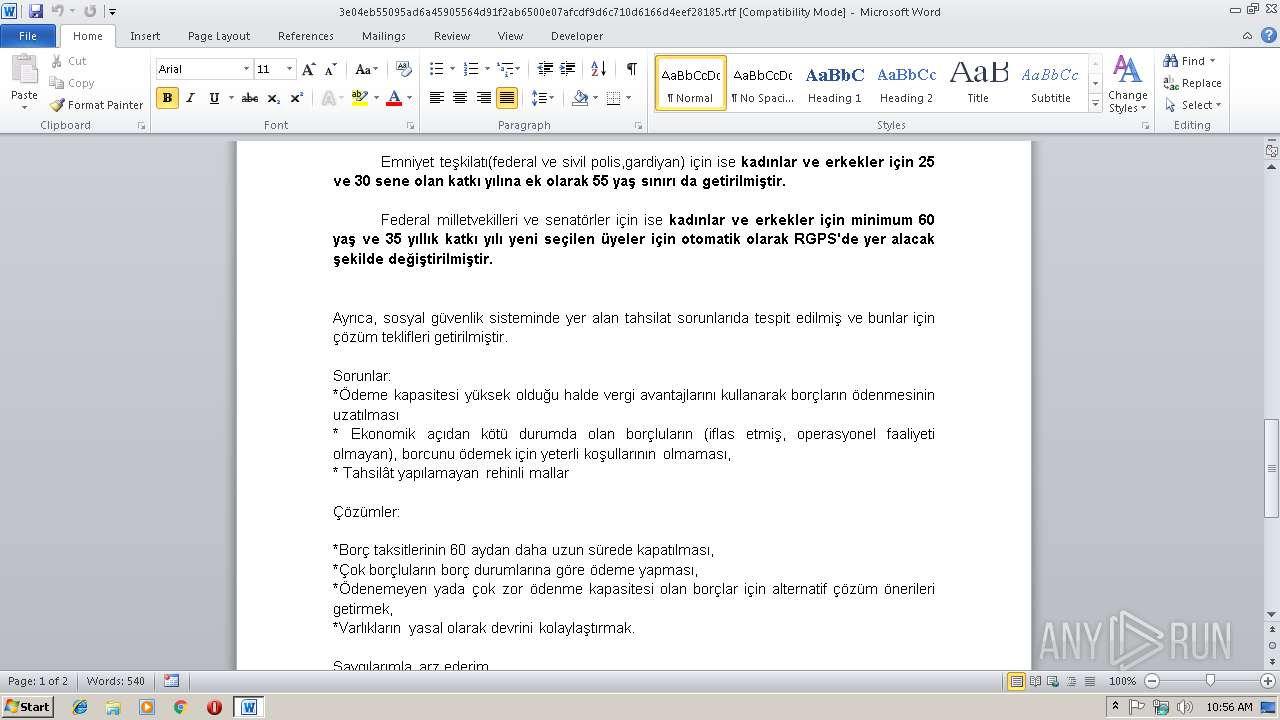Image resolution: width=1280 pixels, height=720 pixels.
Task: Toggle Underline formatting
Action: coord(214,98)
